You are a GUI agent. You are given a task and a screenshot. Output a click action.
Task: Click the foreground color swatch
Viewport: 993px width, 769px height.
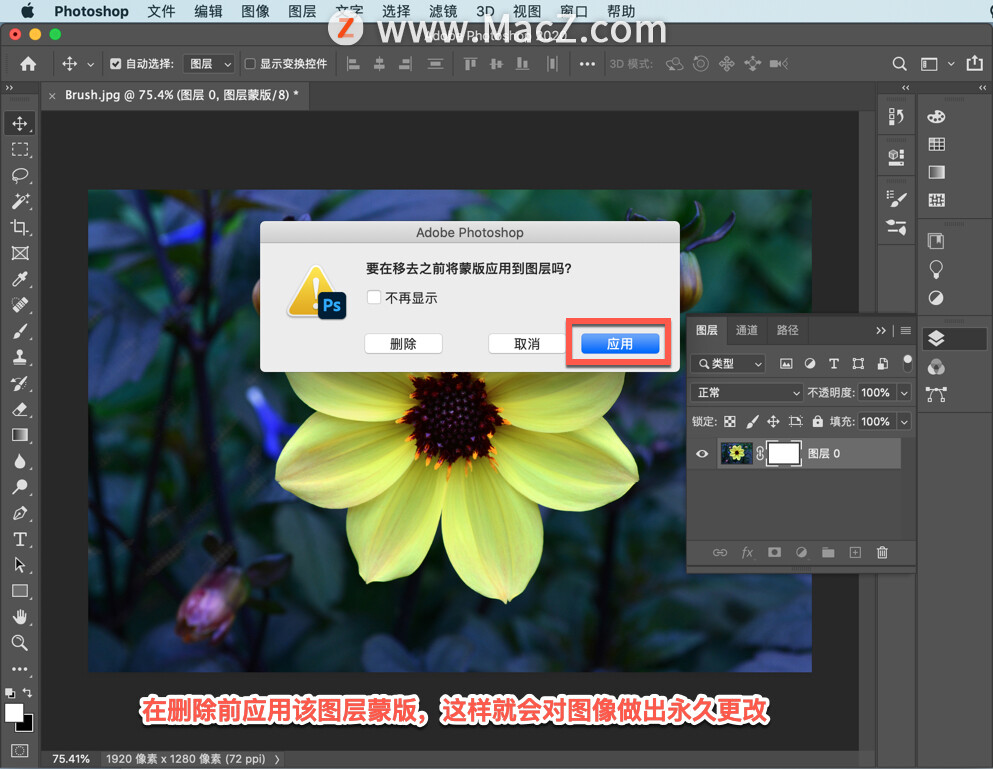[x=14, y=713]
